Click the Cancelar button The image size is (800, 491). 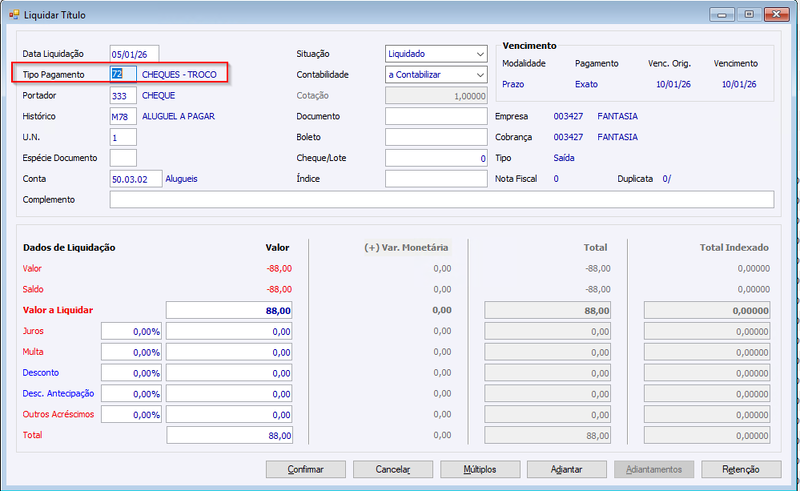coord(393,469)
